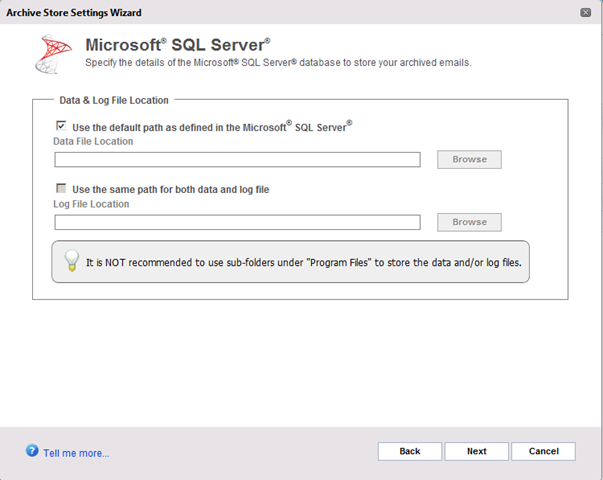
Task: Go to the previous step with Back
Action: point(410,451)
